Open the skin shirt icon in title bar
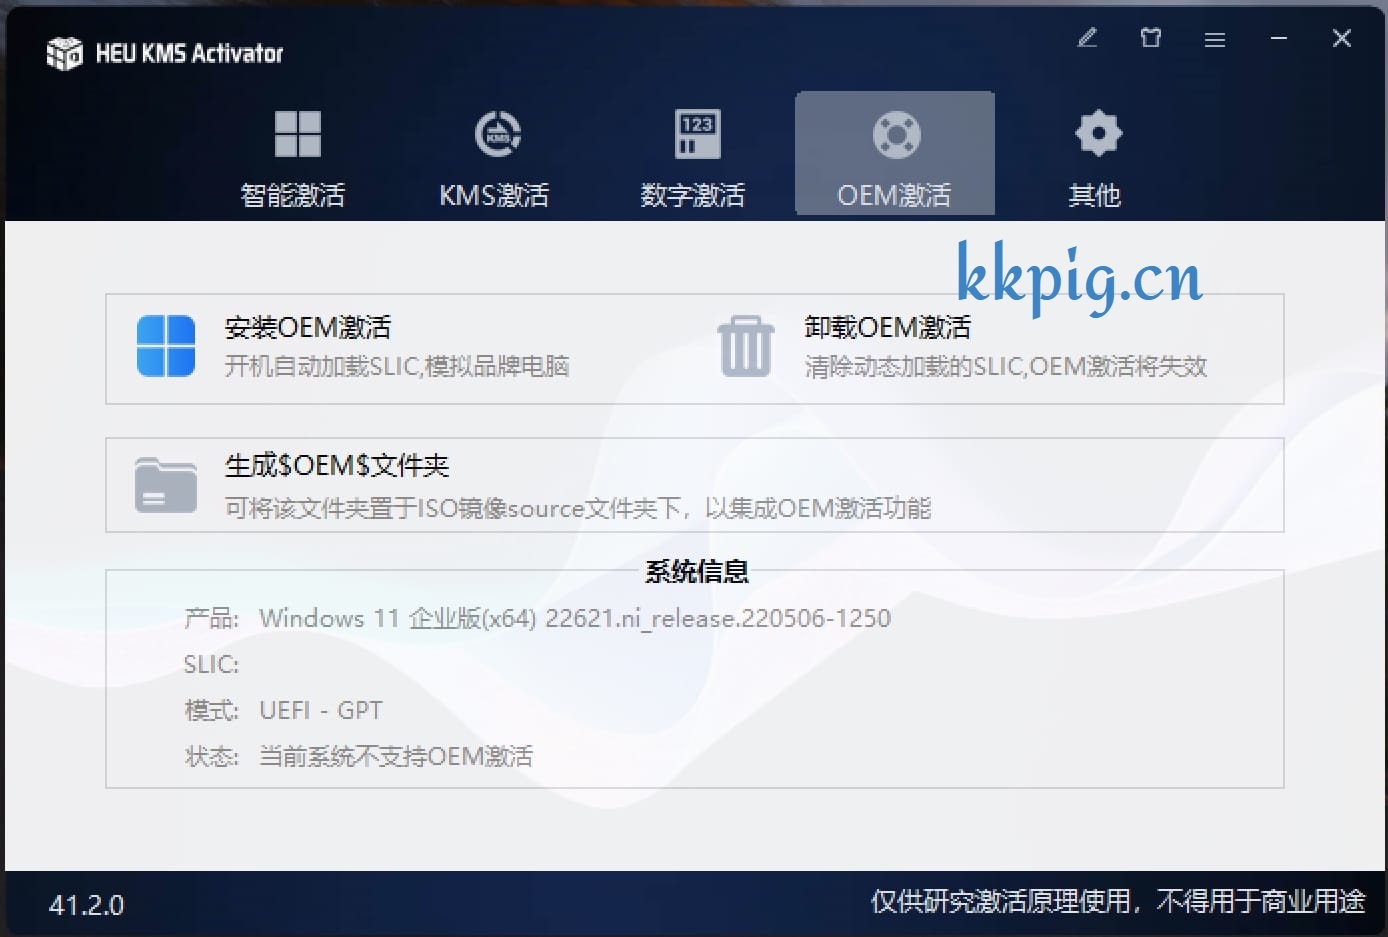This screenshot has height=937, width=1388. (x=1151, y=39)
